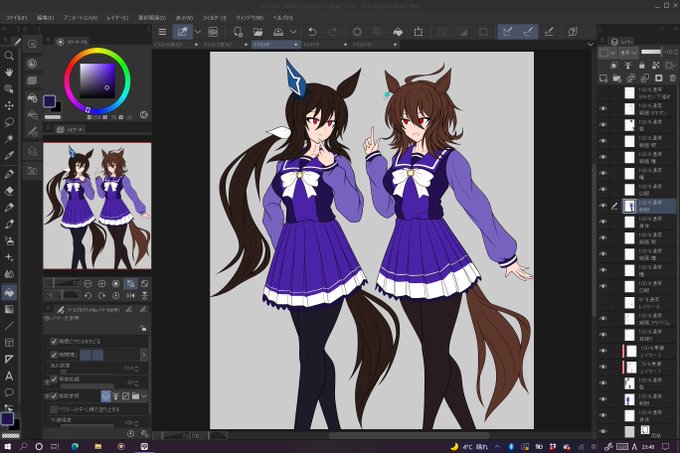The height and width of the screenshot is (453, 680).
Task: Select the Balloon tool
Action: [x=9, y=393]
